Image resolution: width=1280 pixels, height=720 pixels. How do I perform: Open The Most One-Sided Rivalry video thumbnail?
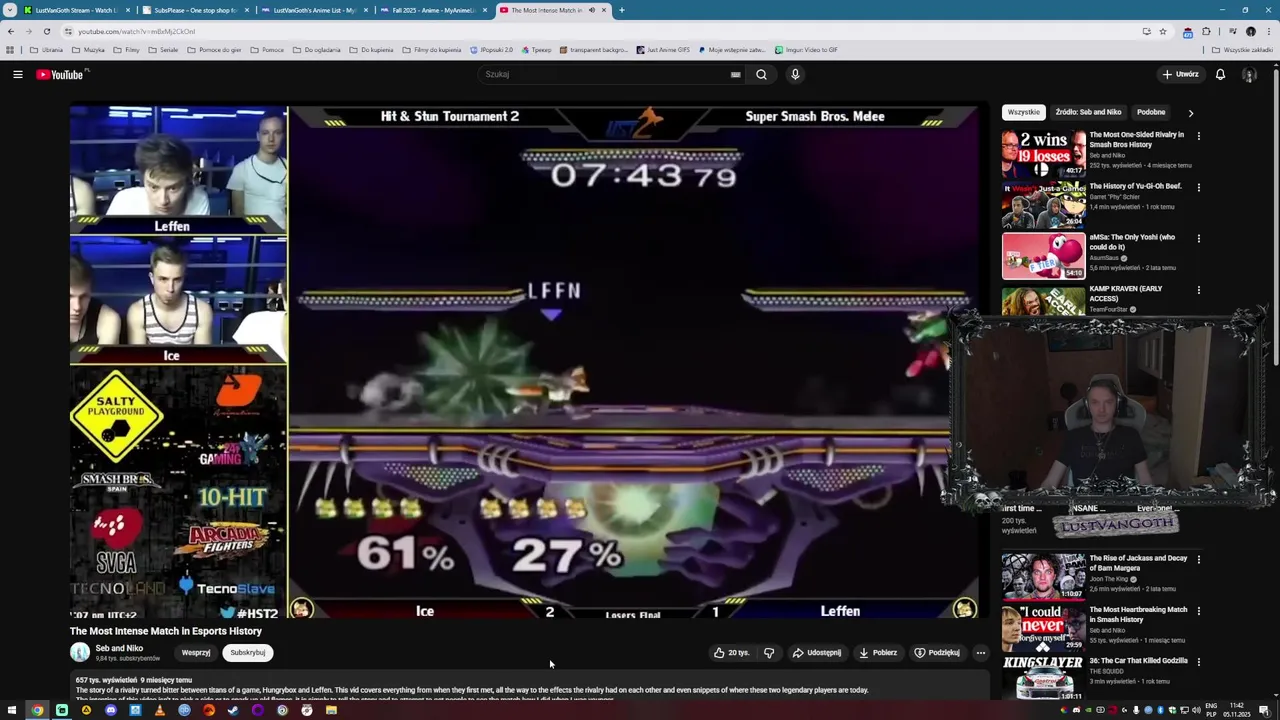click(x=1043, y=153)
